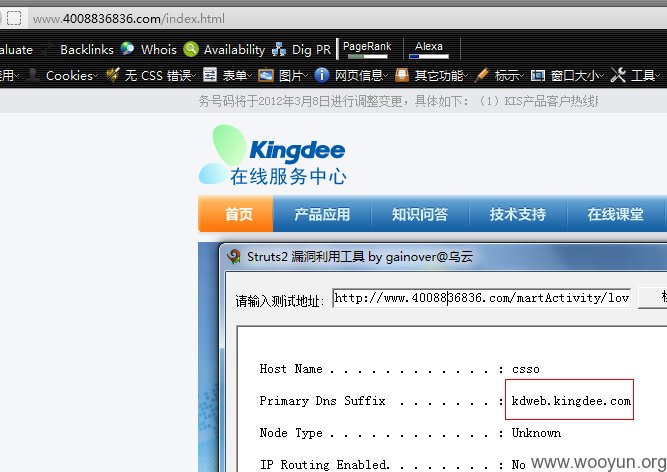This screenshot has width=667, height=472.
Task: Open the 知识问答 tab
Action: click(x=420, y=214)
